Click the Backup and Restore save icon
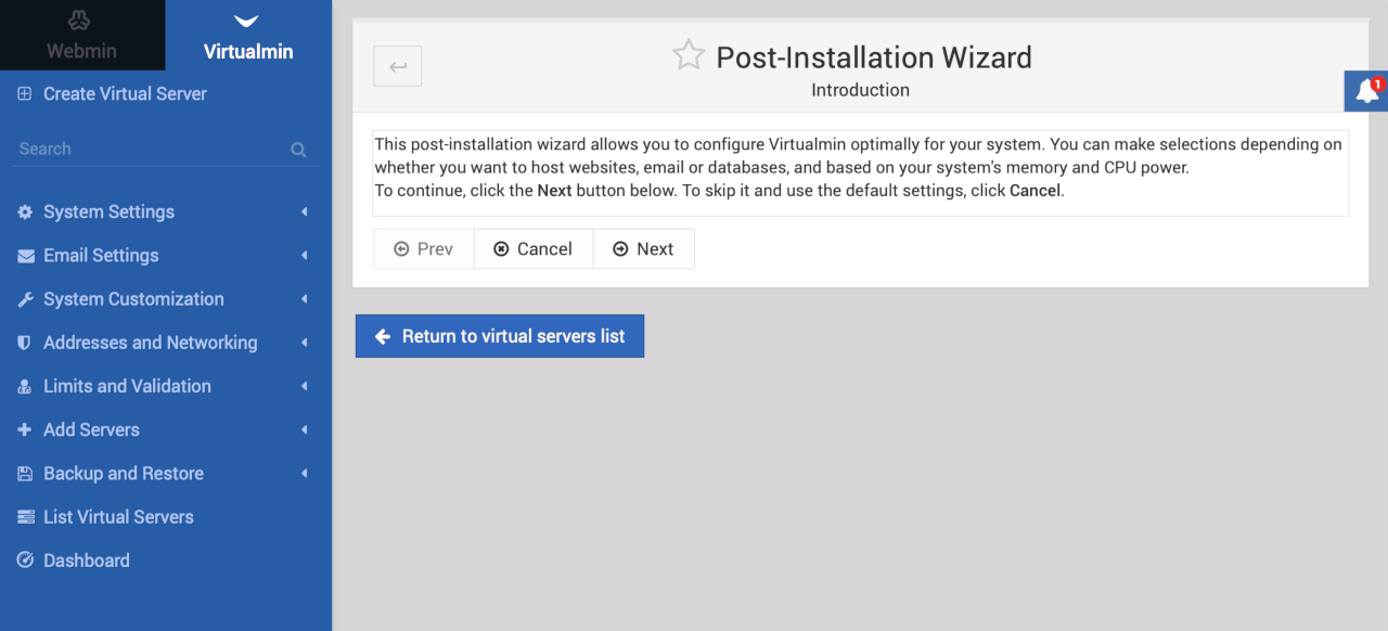 click(x=24, y=473)
